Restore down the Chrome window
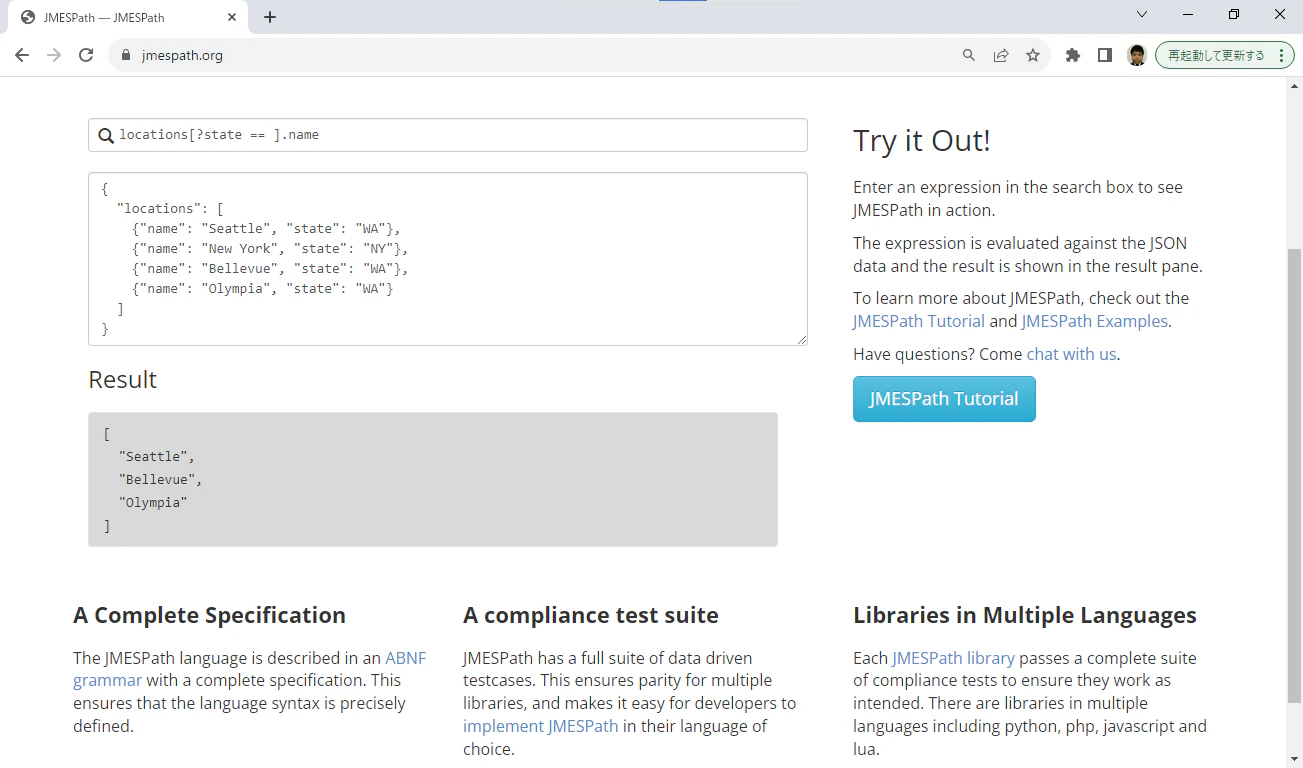The image size is (1303, 768). coord(1234,14)
